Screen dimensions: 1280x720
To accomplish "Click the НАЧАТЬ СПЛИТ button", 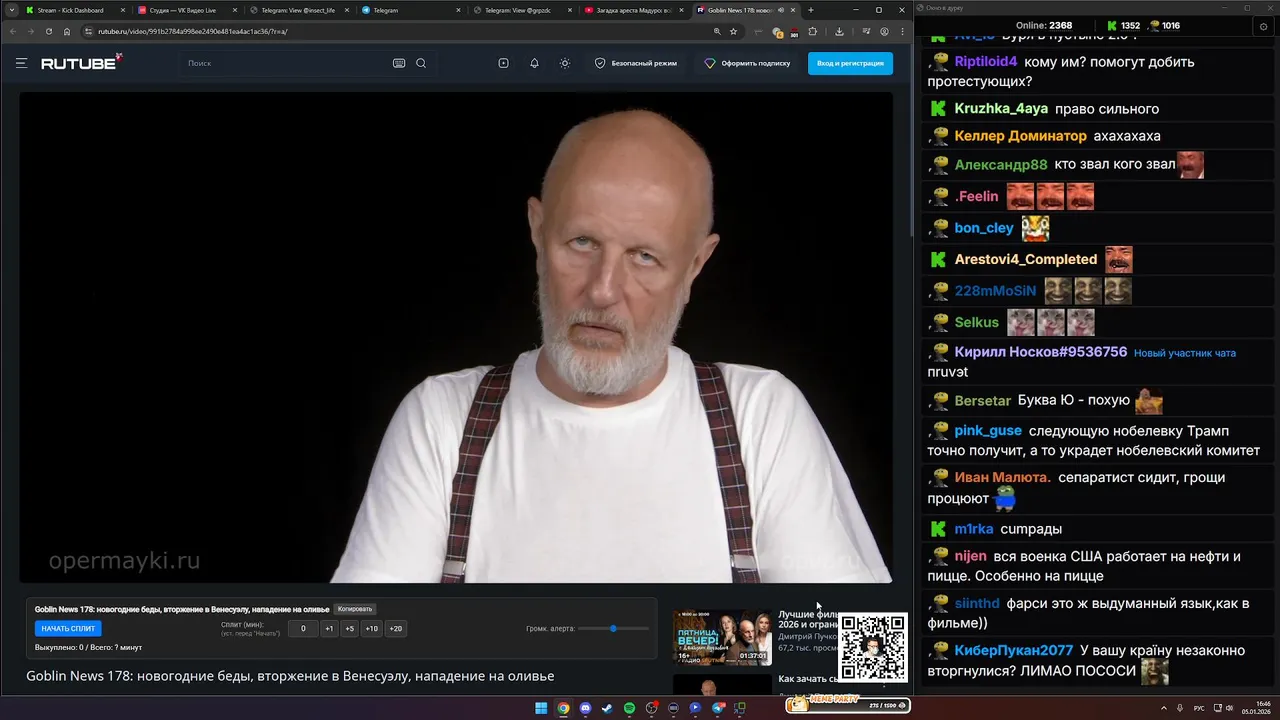I will [x=68, y=629].
